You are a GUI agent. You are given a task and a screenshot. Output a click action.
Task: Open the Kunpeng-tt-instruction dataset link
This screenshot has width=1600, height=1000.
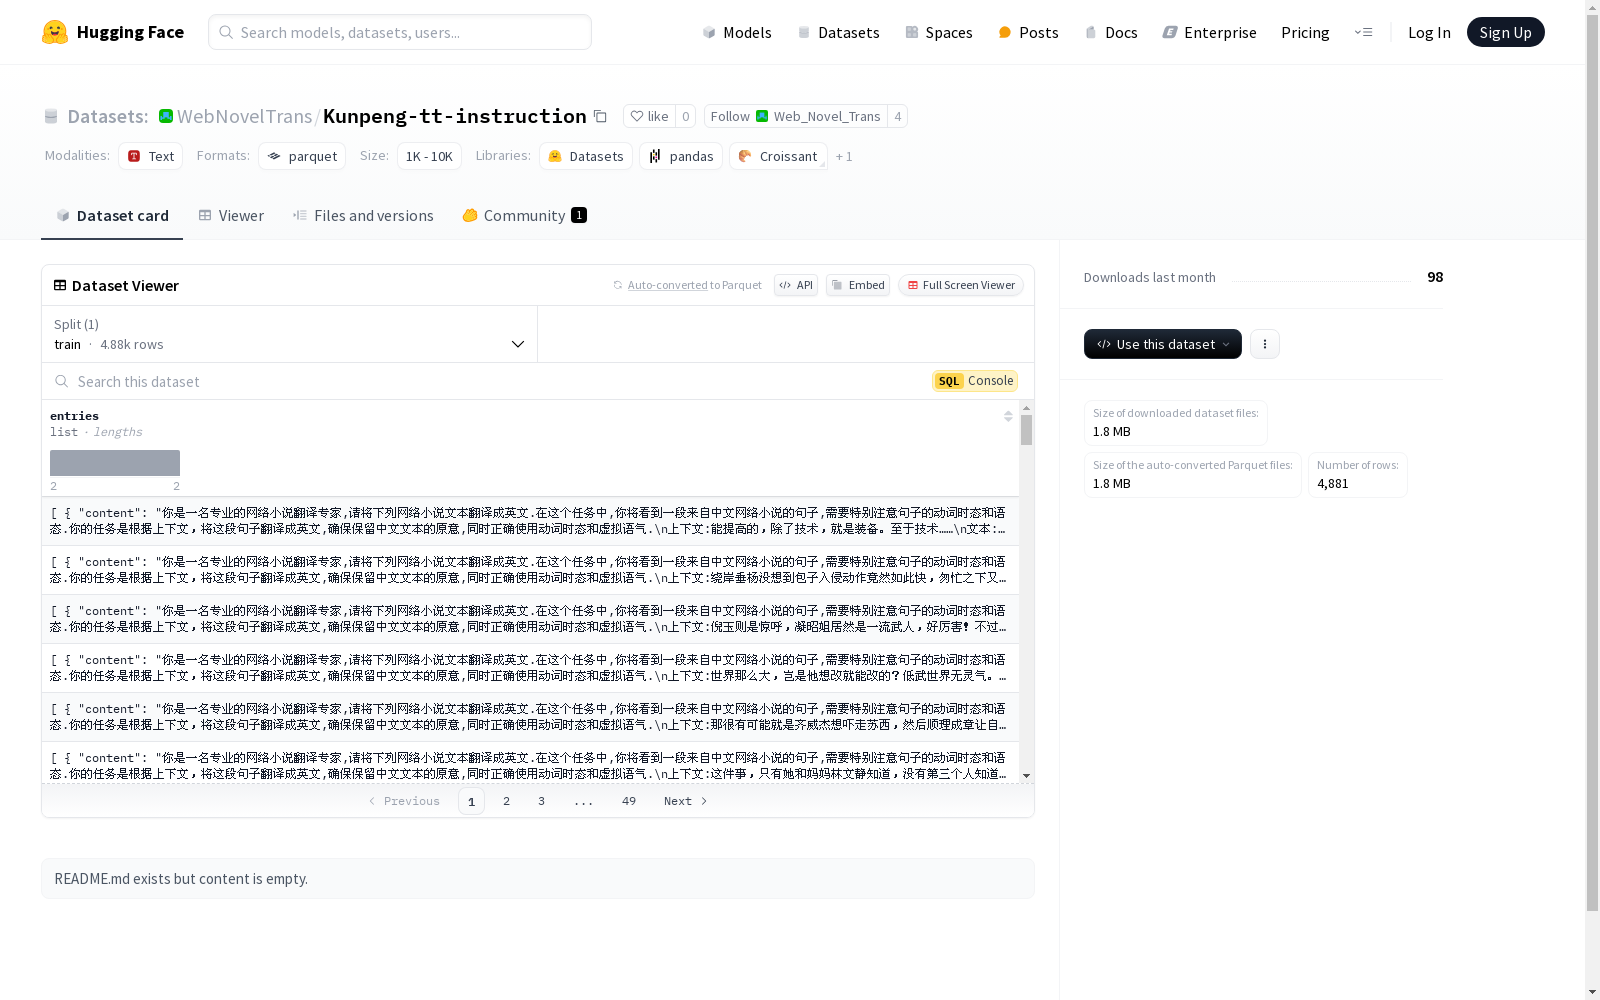tap(455, 116)
